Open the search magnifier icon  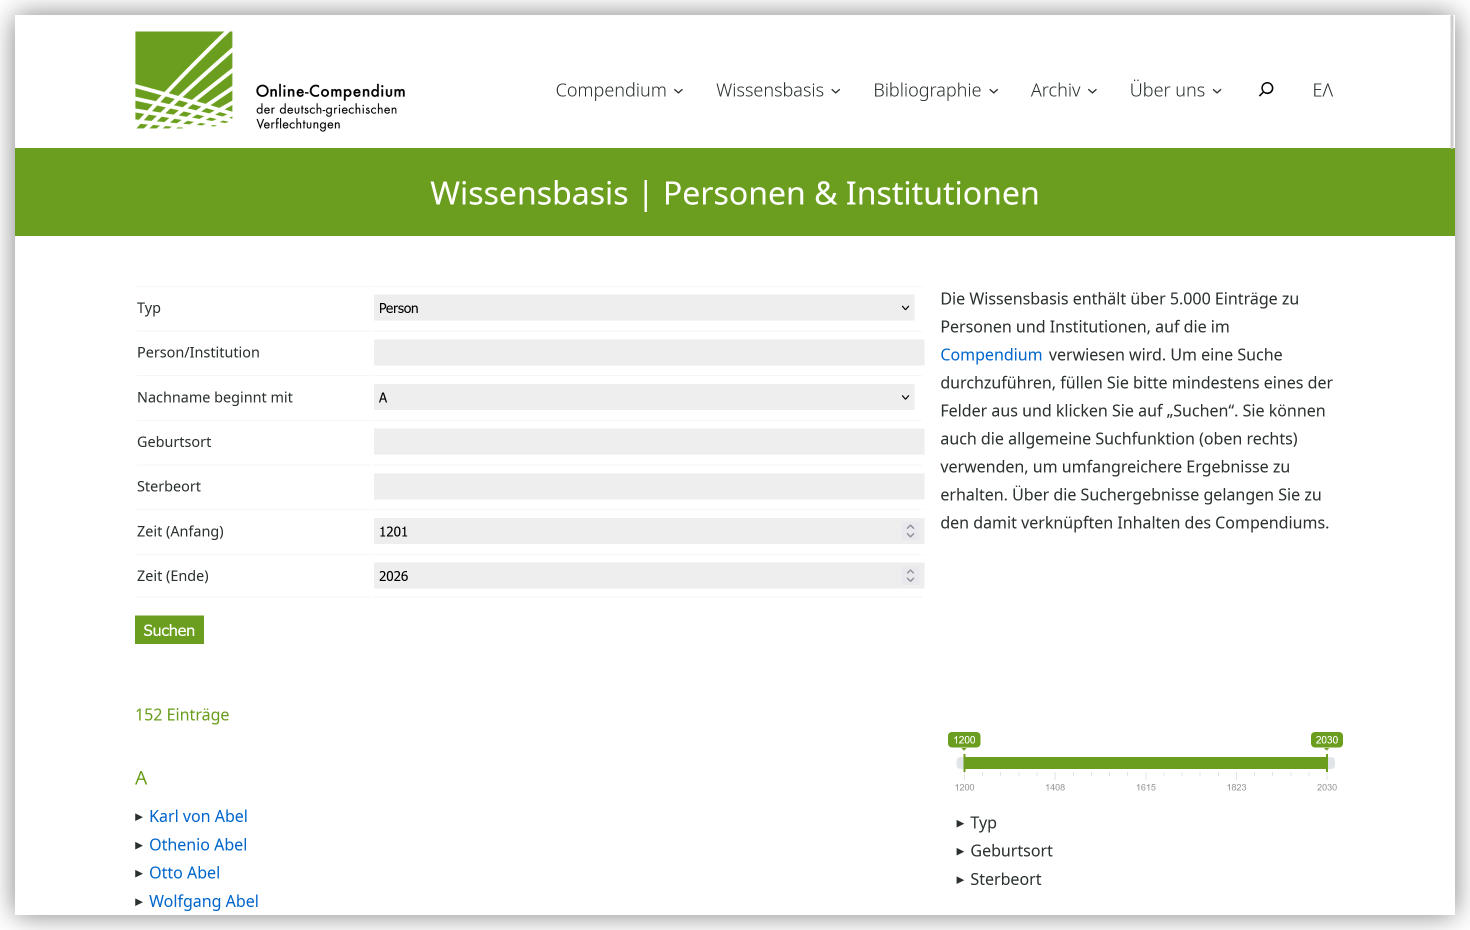[1266, 90]
